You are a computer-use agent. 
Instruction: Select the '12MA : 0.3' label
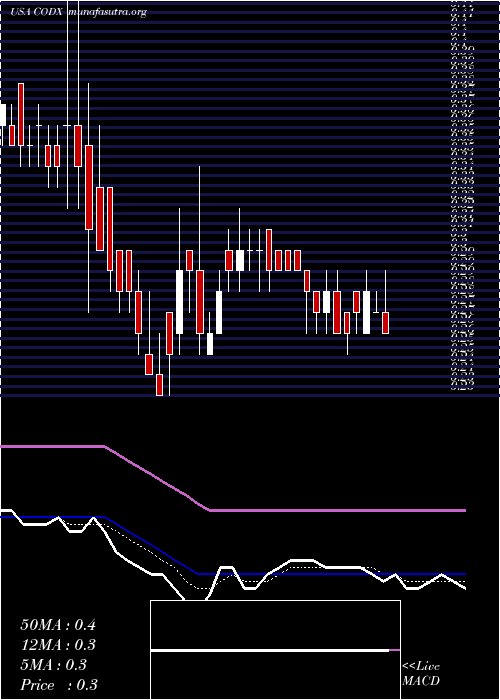pyautogui.click(x=58, y=645)
